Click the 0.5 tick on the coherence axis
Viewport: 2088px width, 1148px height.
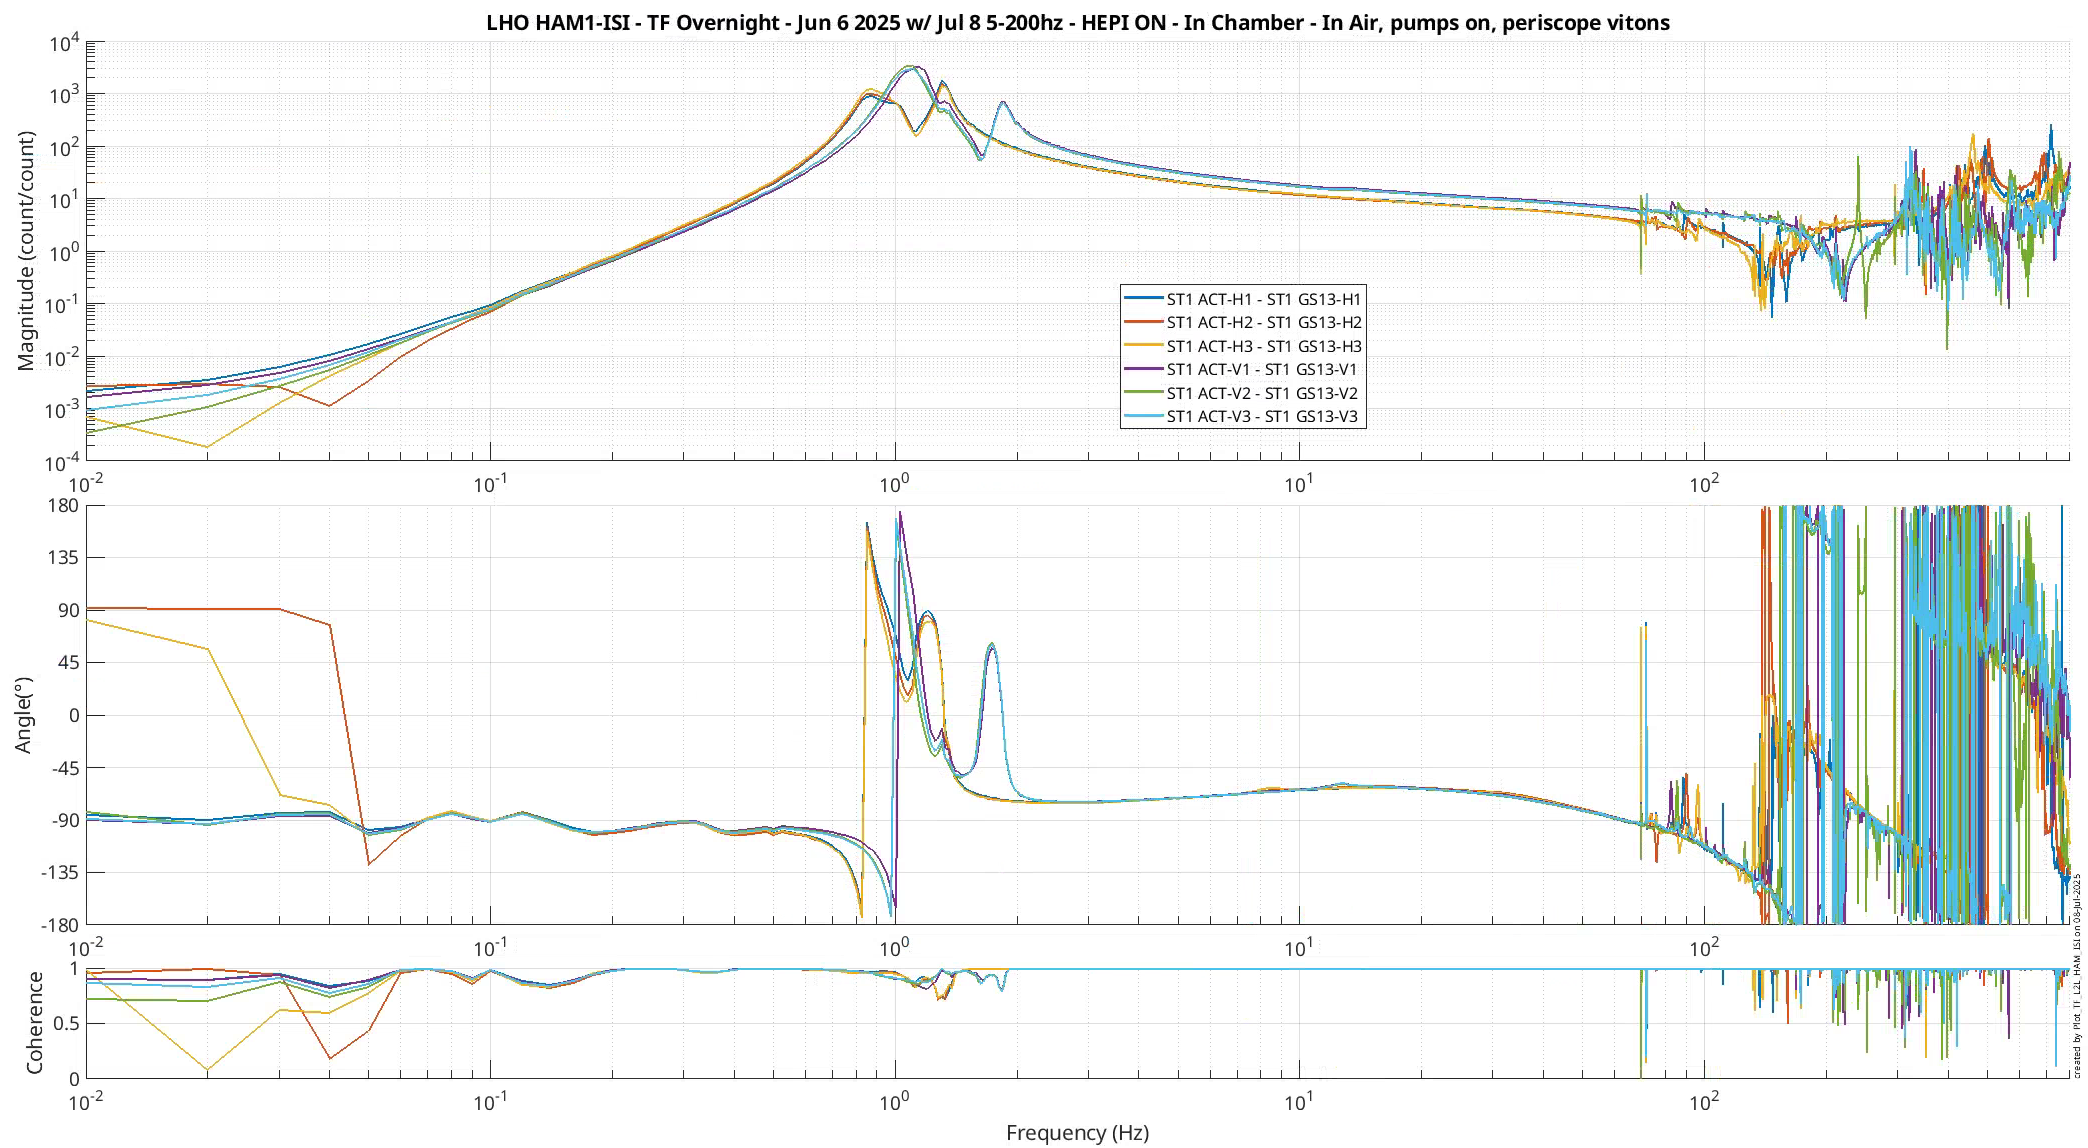[x=67, y=1023]
